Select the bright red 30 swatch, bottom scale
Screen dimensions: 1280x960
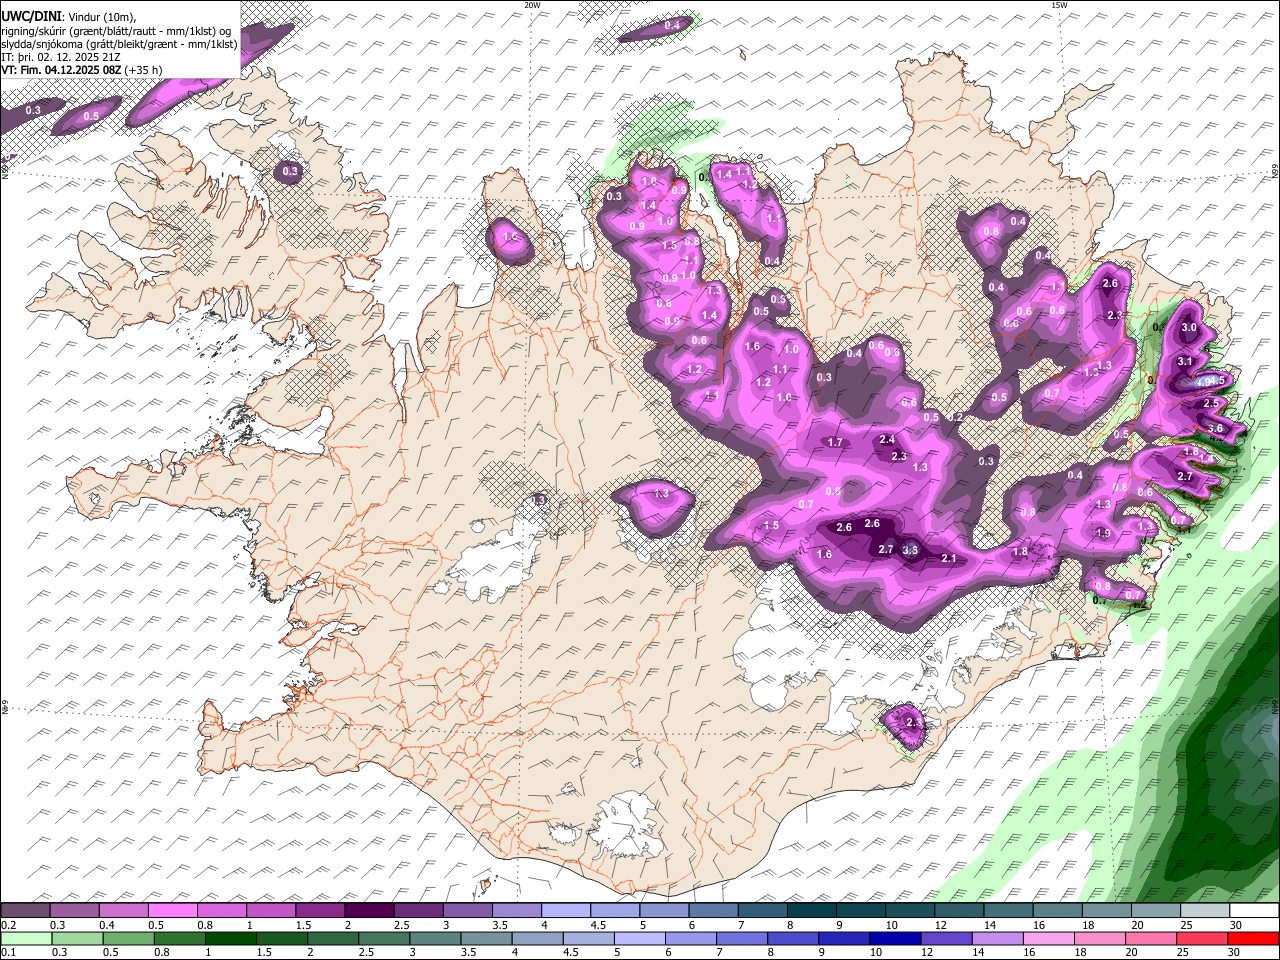click(x=1253, y=938)
